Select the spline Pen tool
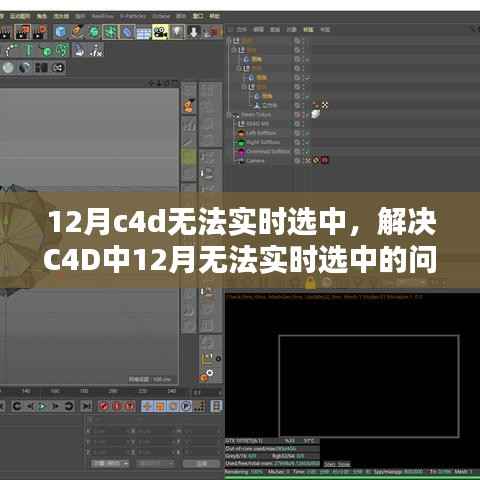The width and height of the screenshot is (480, 480). pyautogui.click(x=77, y=32)
